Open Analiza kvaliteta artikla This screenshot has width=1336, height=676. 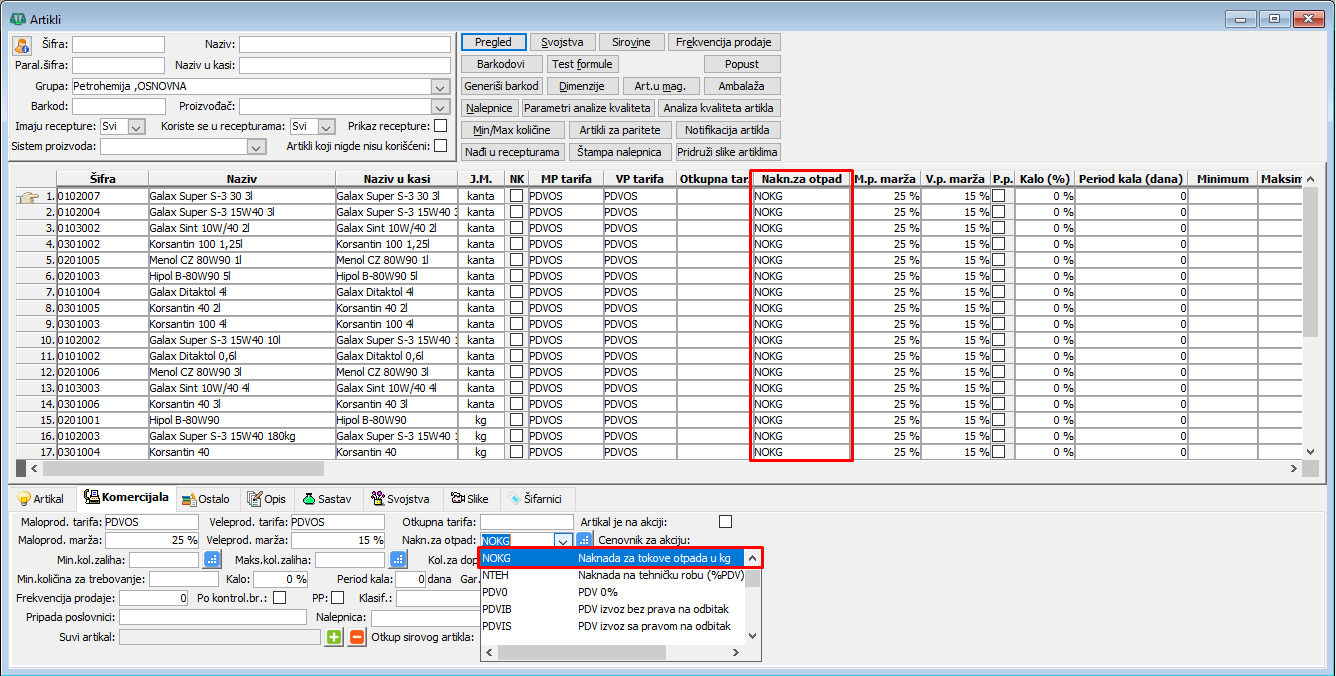coord(718,108)
